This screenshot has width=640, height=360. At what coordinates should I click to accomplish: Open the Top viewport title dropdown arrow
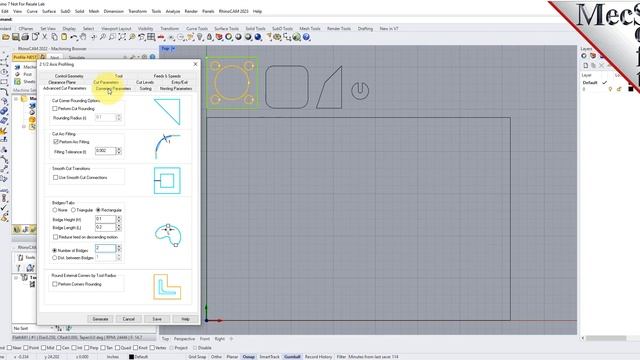[x=173, y=49]
